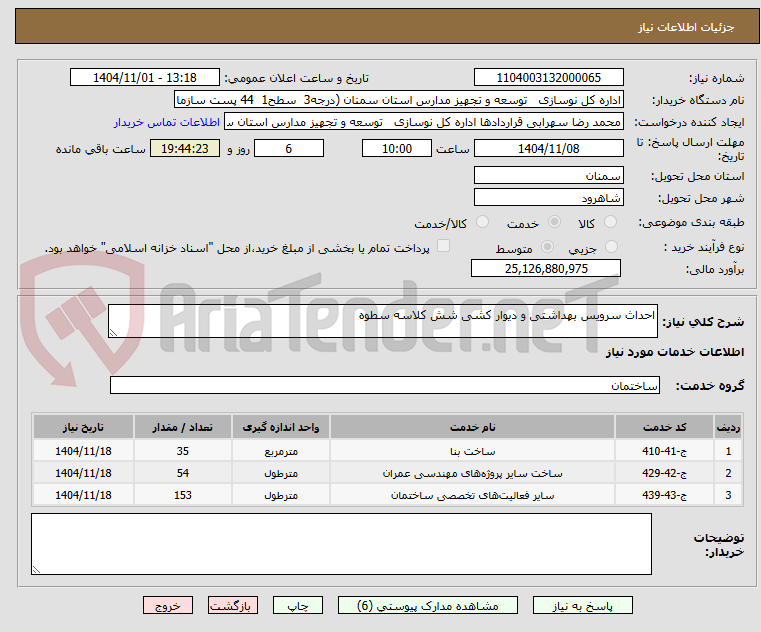Click the متر طول unit in row 2
This screenshot has height=632, width=761.
(281, 473)
